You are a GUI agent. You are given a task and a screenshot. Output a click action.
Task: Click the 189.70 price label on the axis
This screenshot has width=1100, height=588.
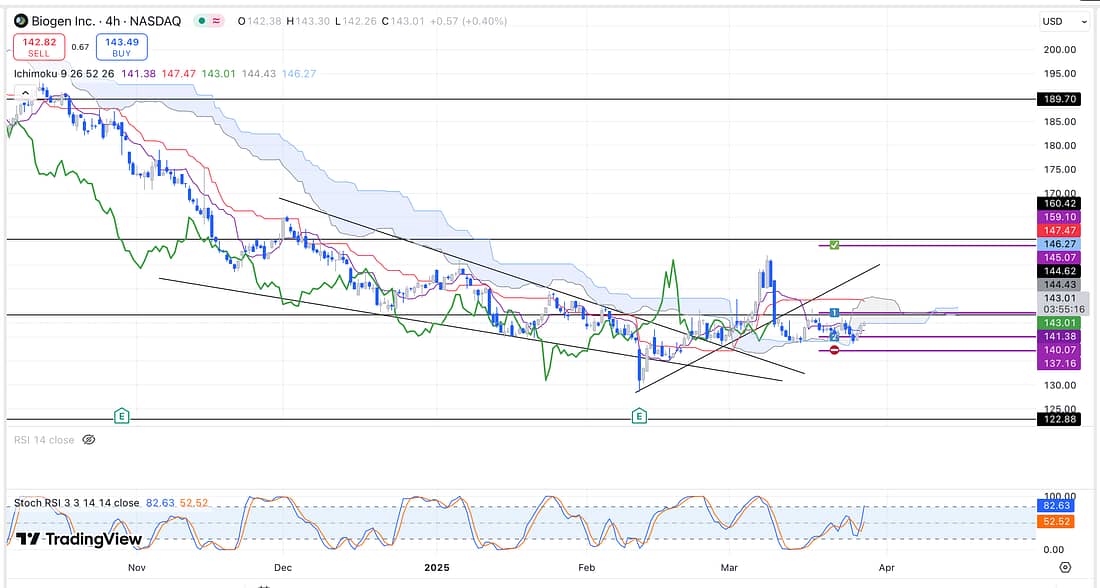[1059, 99]
